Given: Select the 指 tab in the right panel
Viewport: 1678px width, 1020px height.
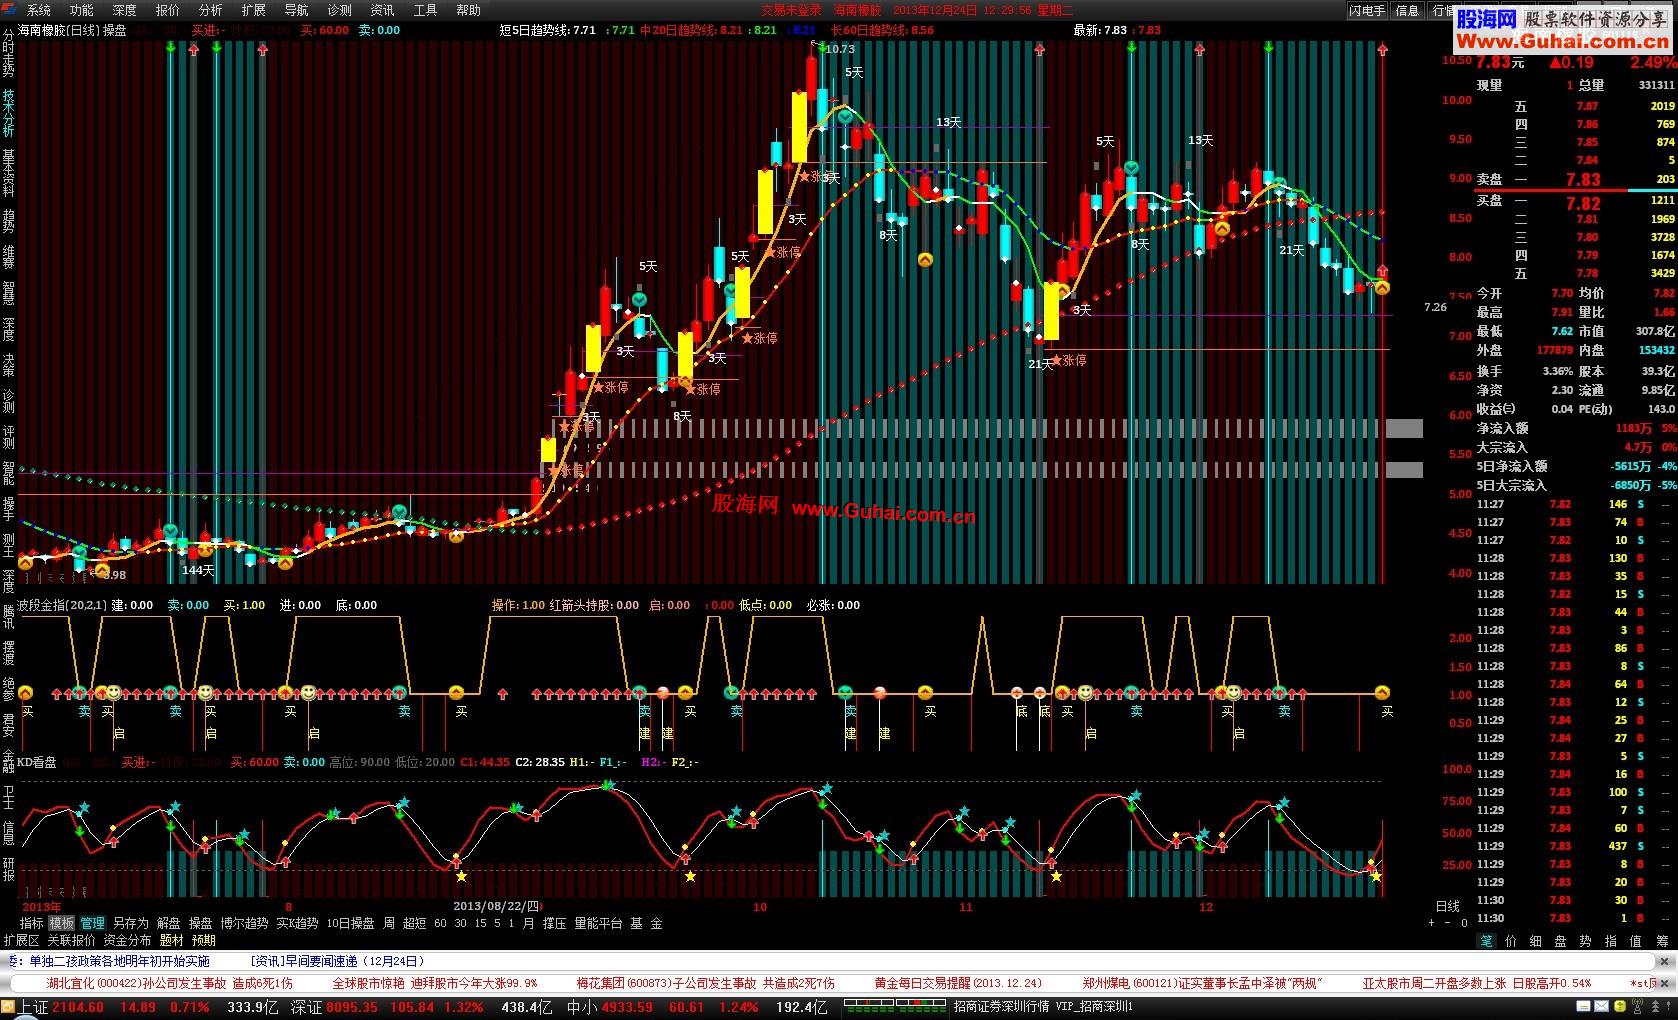Looking at the screenshot, I should (x=1610, y=940).
